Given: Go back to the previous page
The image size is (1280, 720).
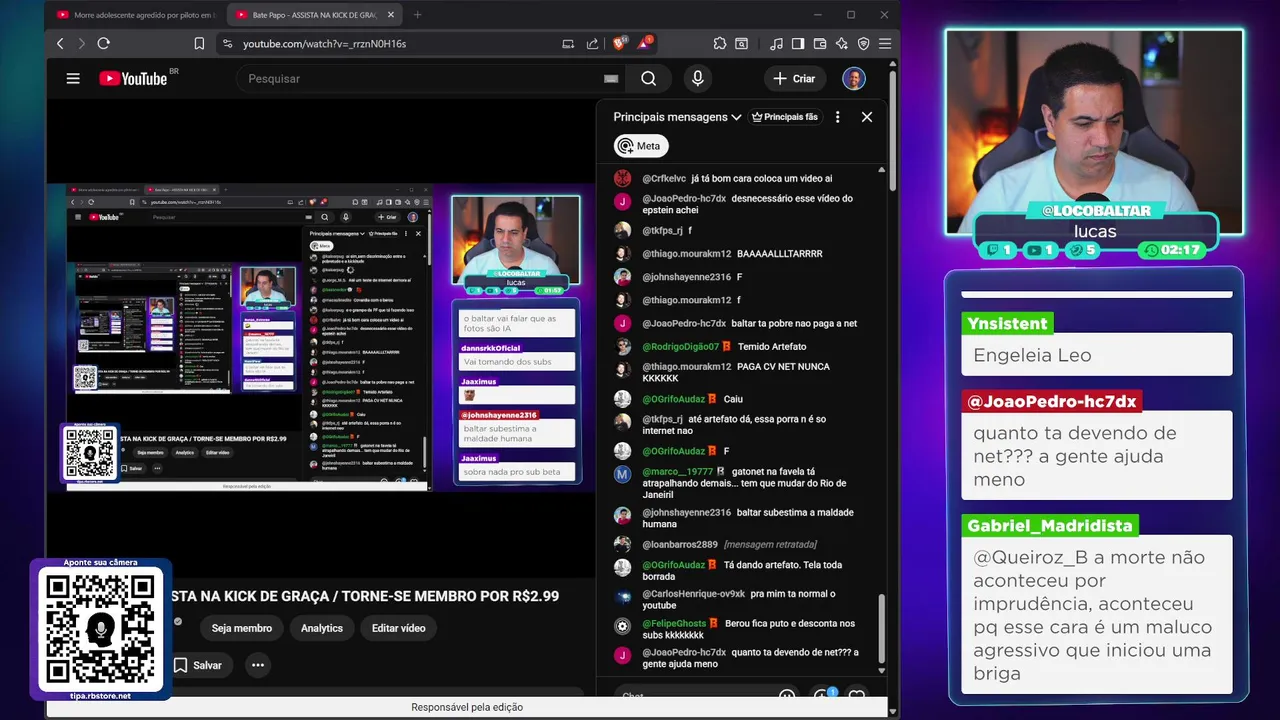Looking at the screenshot, I should (60, 44).
